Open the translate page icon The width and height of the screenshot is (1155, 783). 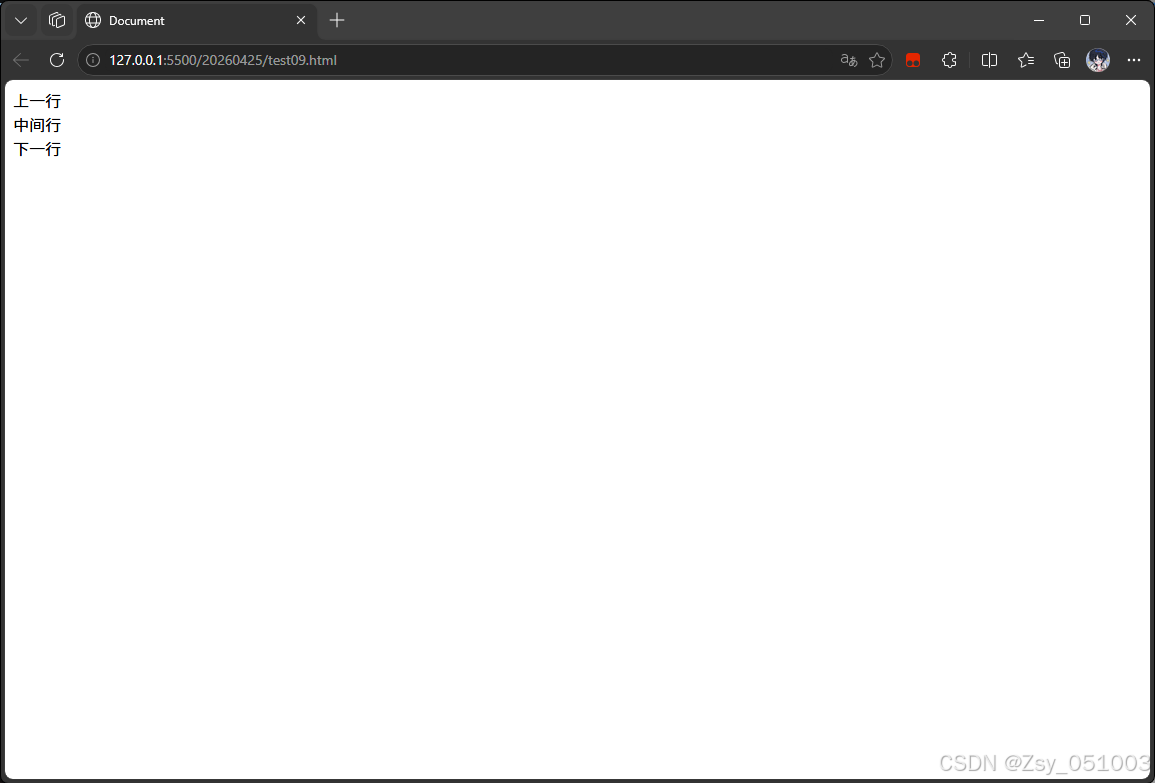pyautogui.click(x=849, y=60)
